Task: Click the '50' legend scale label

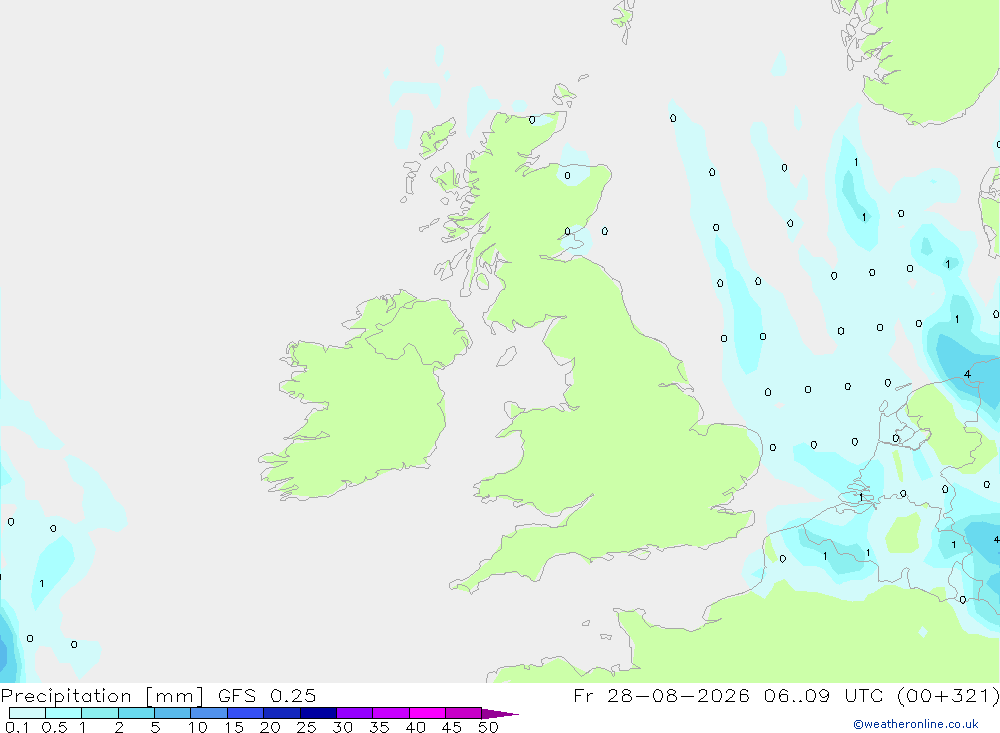Action: (x=489, y=727)
